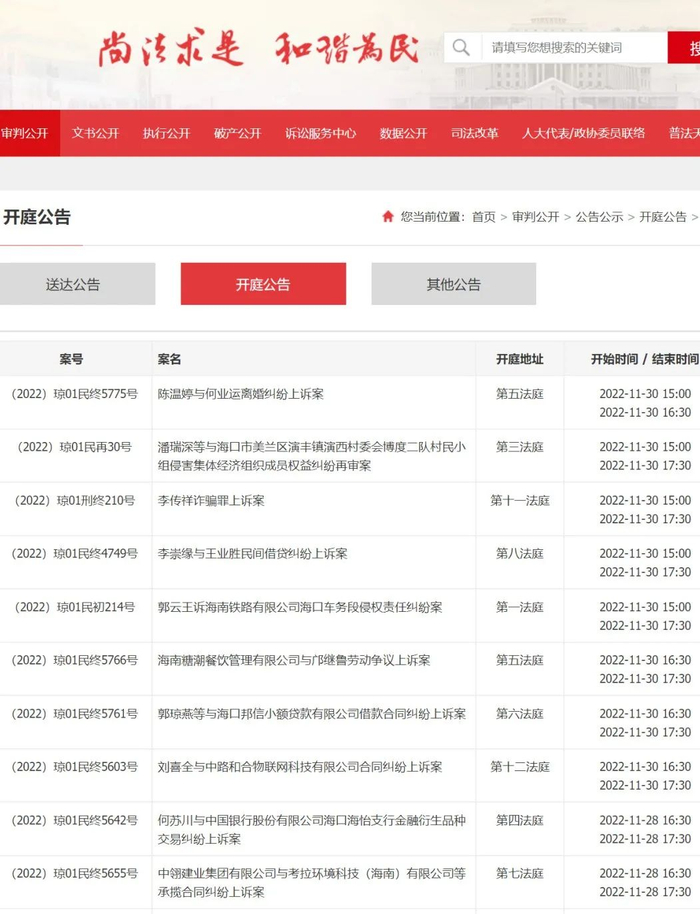Click 第十一法庭 courtroom cell
Image resolution: width=700 pixels, height=914 pixels.
(x=520, y=501)
